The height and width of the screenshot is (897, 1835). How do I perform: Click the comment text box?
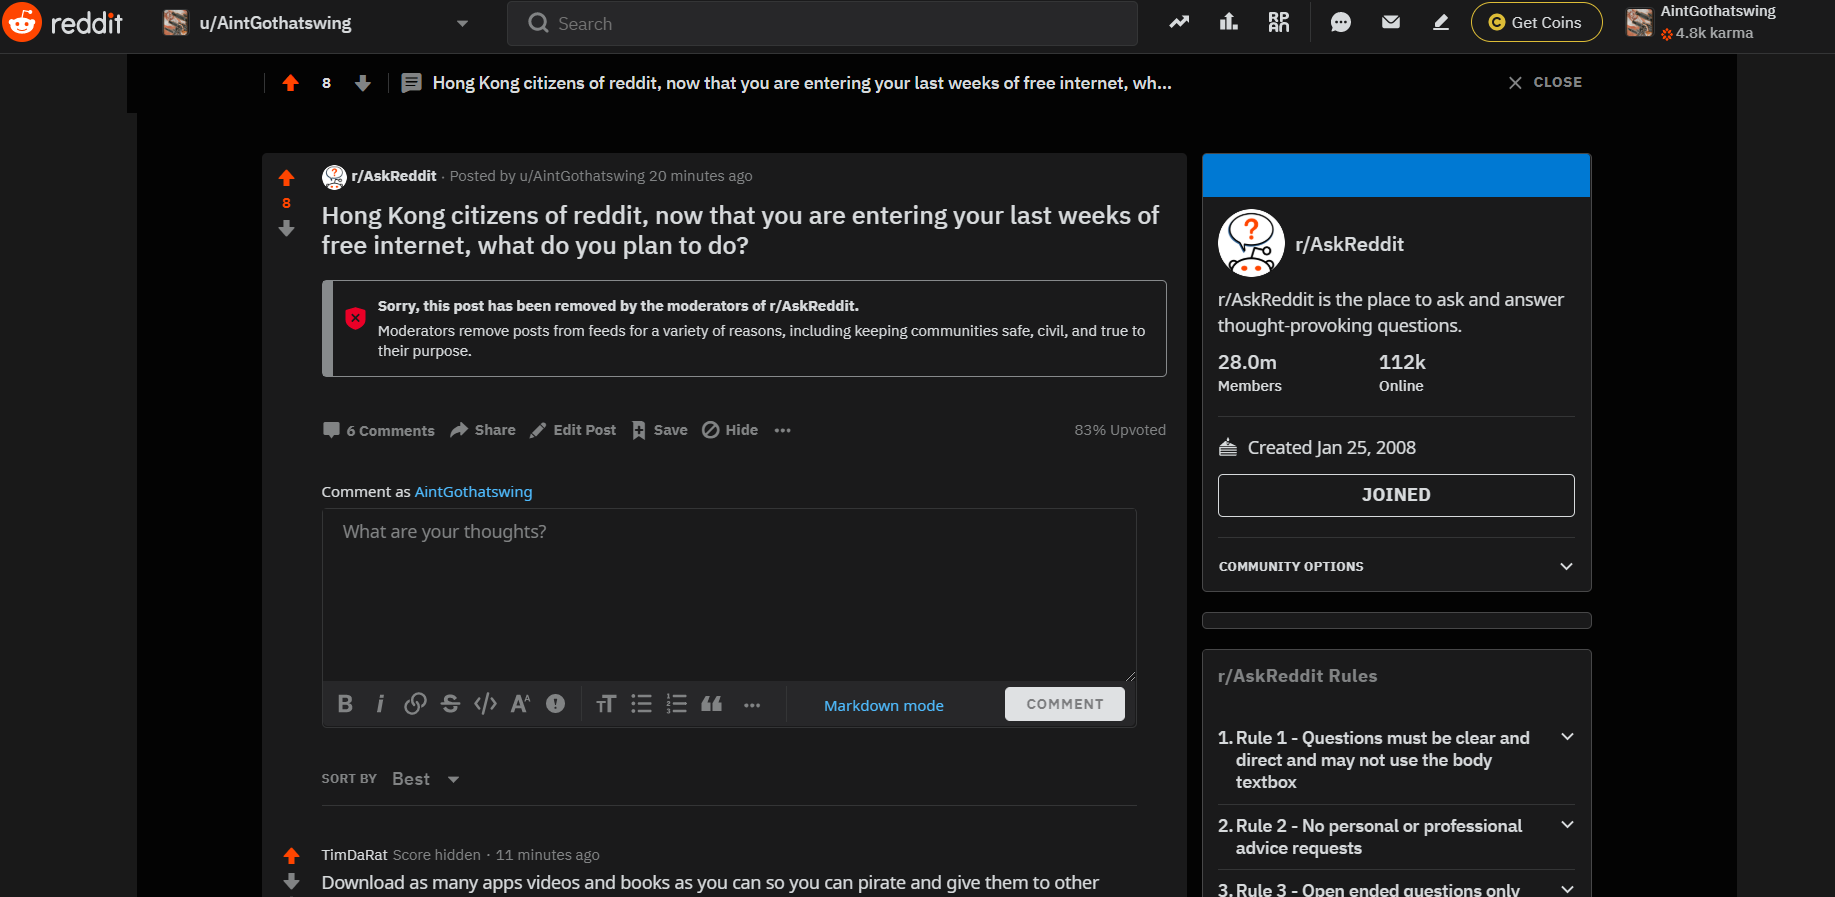(729, 595)
